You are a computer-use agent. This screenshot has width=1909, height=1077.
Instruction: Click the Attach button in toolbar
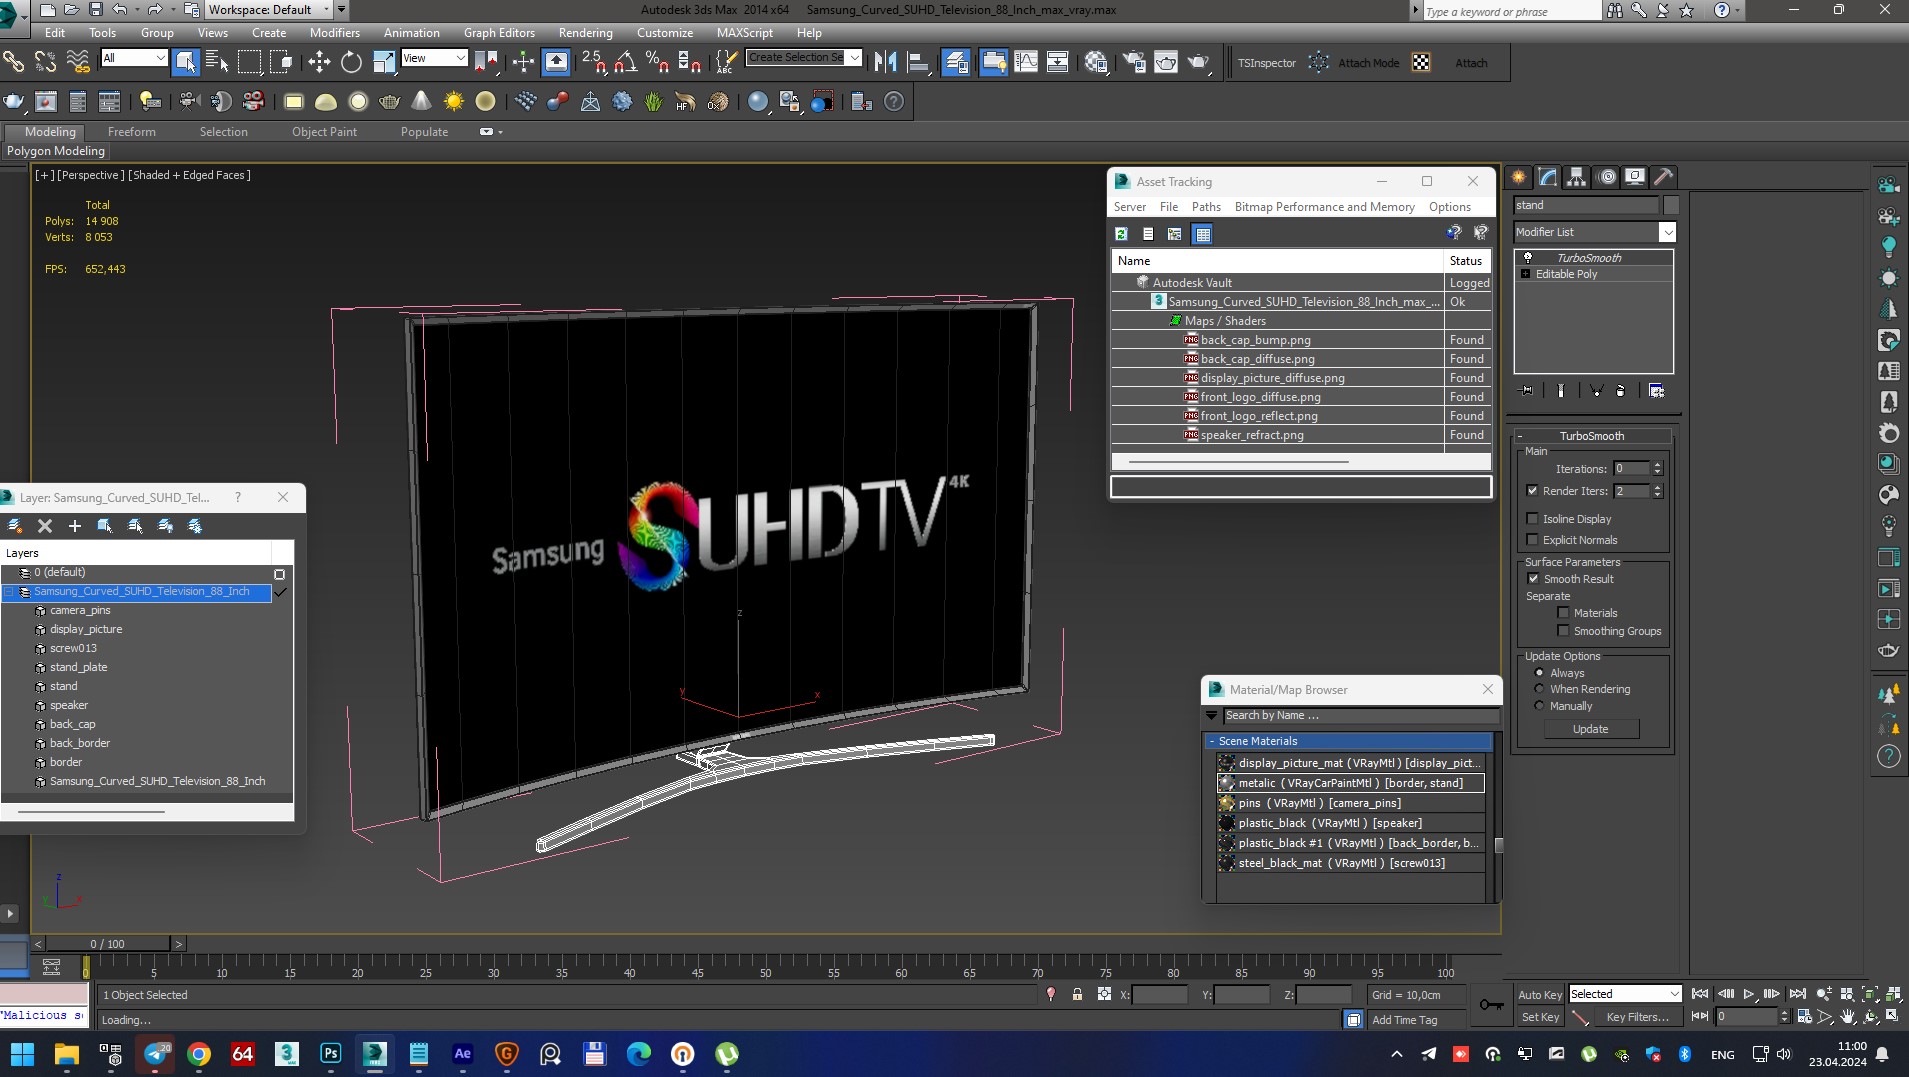(x=1470, y=62)
